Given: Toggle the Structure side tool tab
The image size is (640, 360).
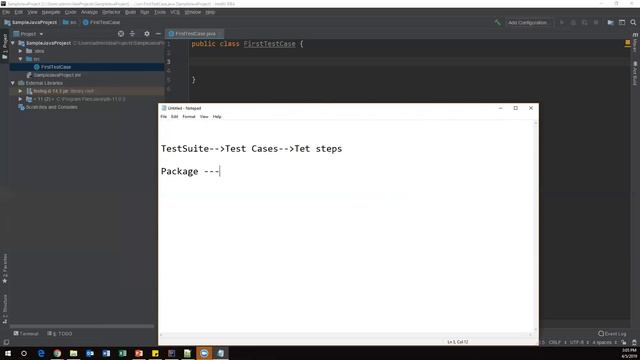Looking at the screenshot, I should point(4,309).
